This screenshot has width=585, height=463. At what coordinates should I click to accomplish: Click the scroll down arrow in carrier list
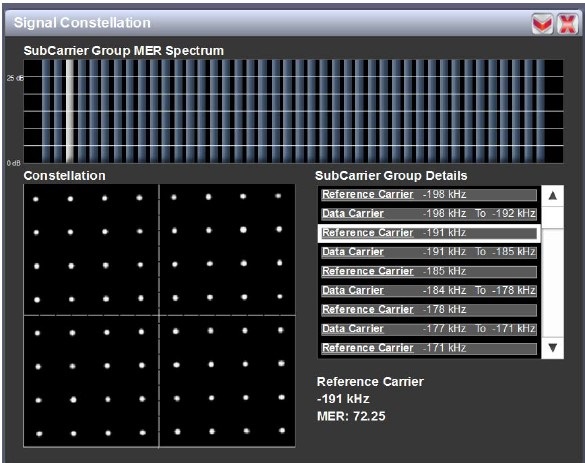coord(553,348)
